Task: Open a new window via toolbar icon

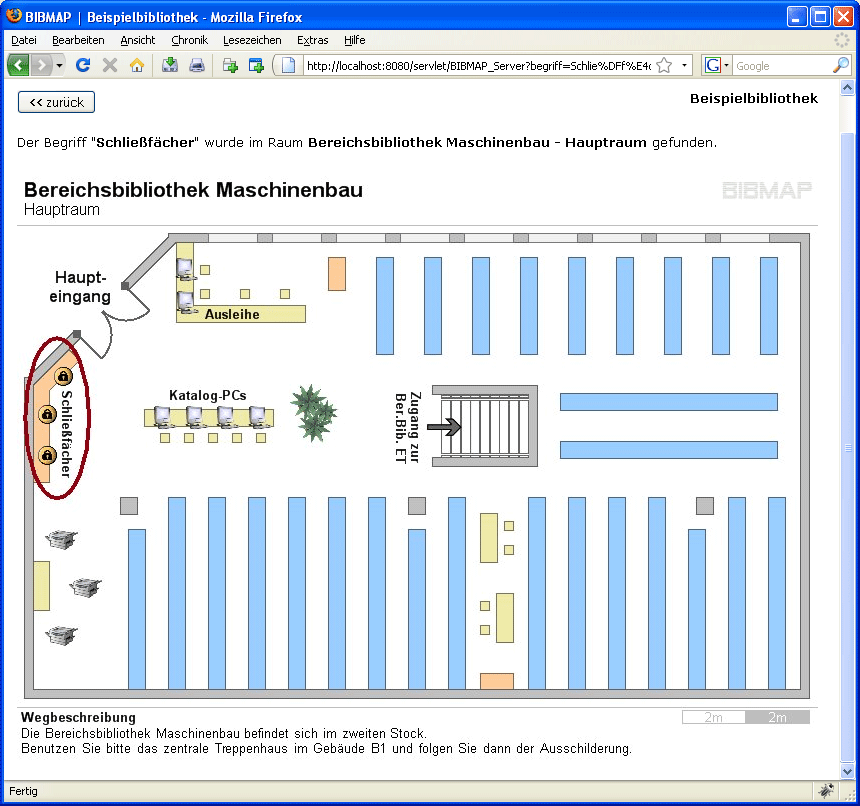Action: pos(256,66)
